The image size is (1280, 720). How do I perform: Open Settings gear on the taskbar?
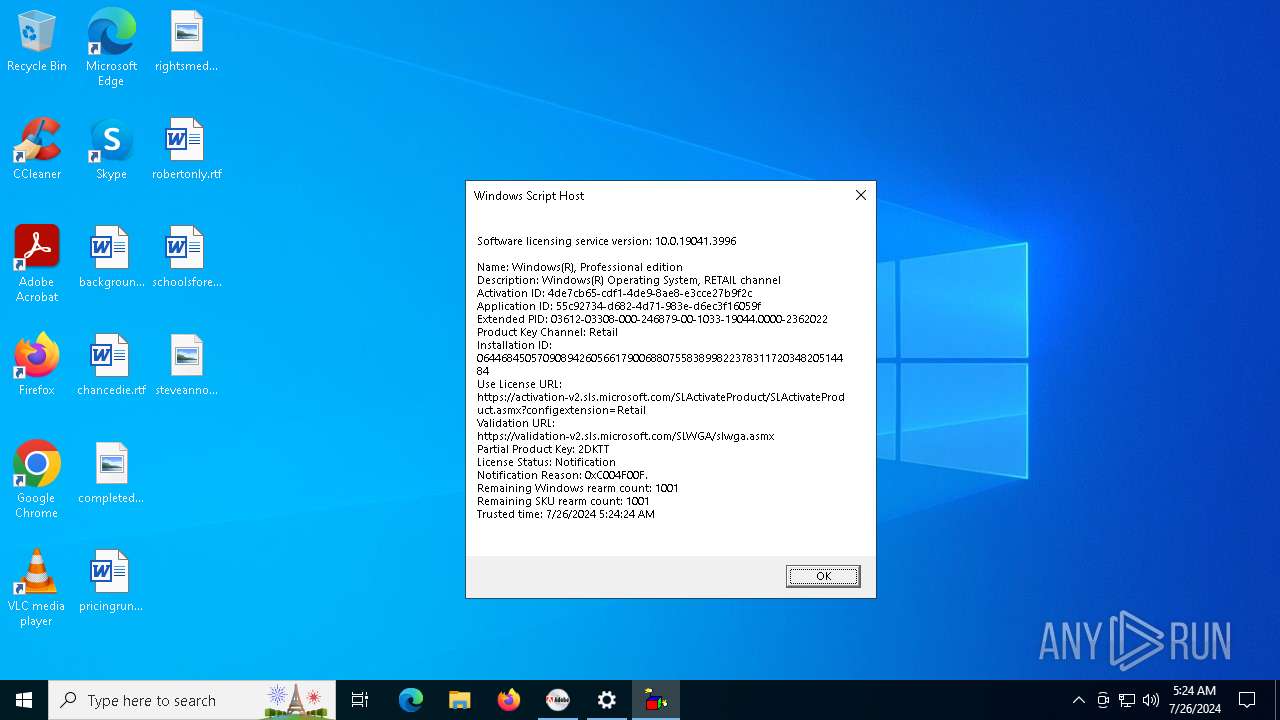(607, 700)
